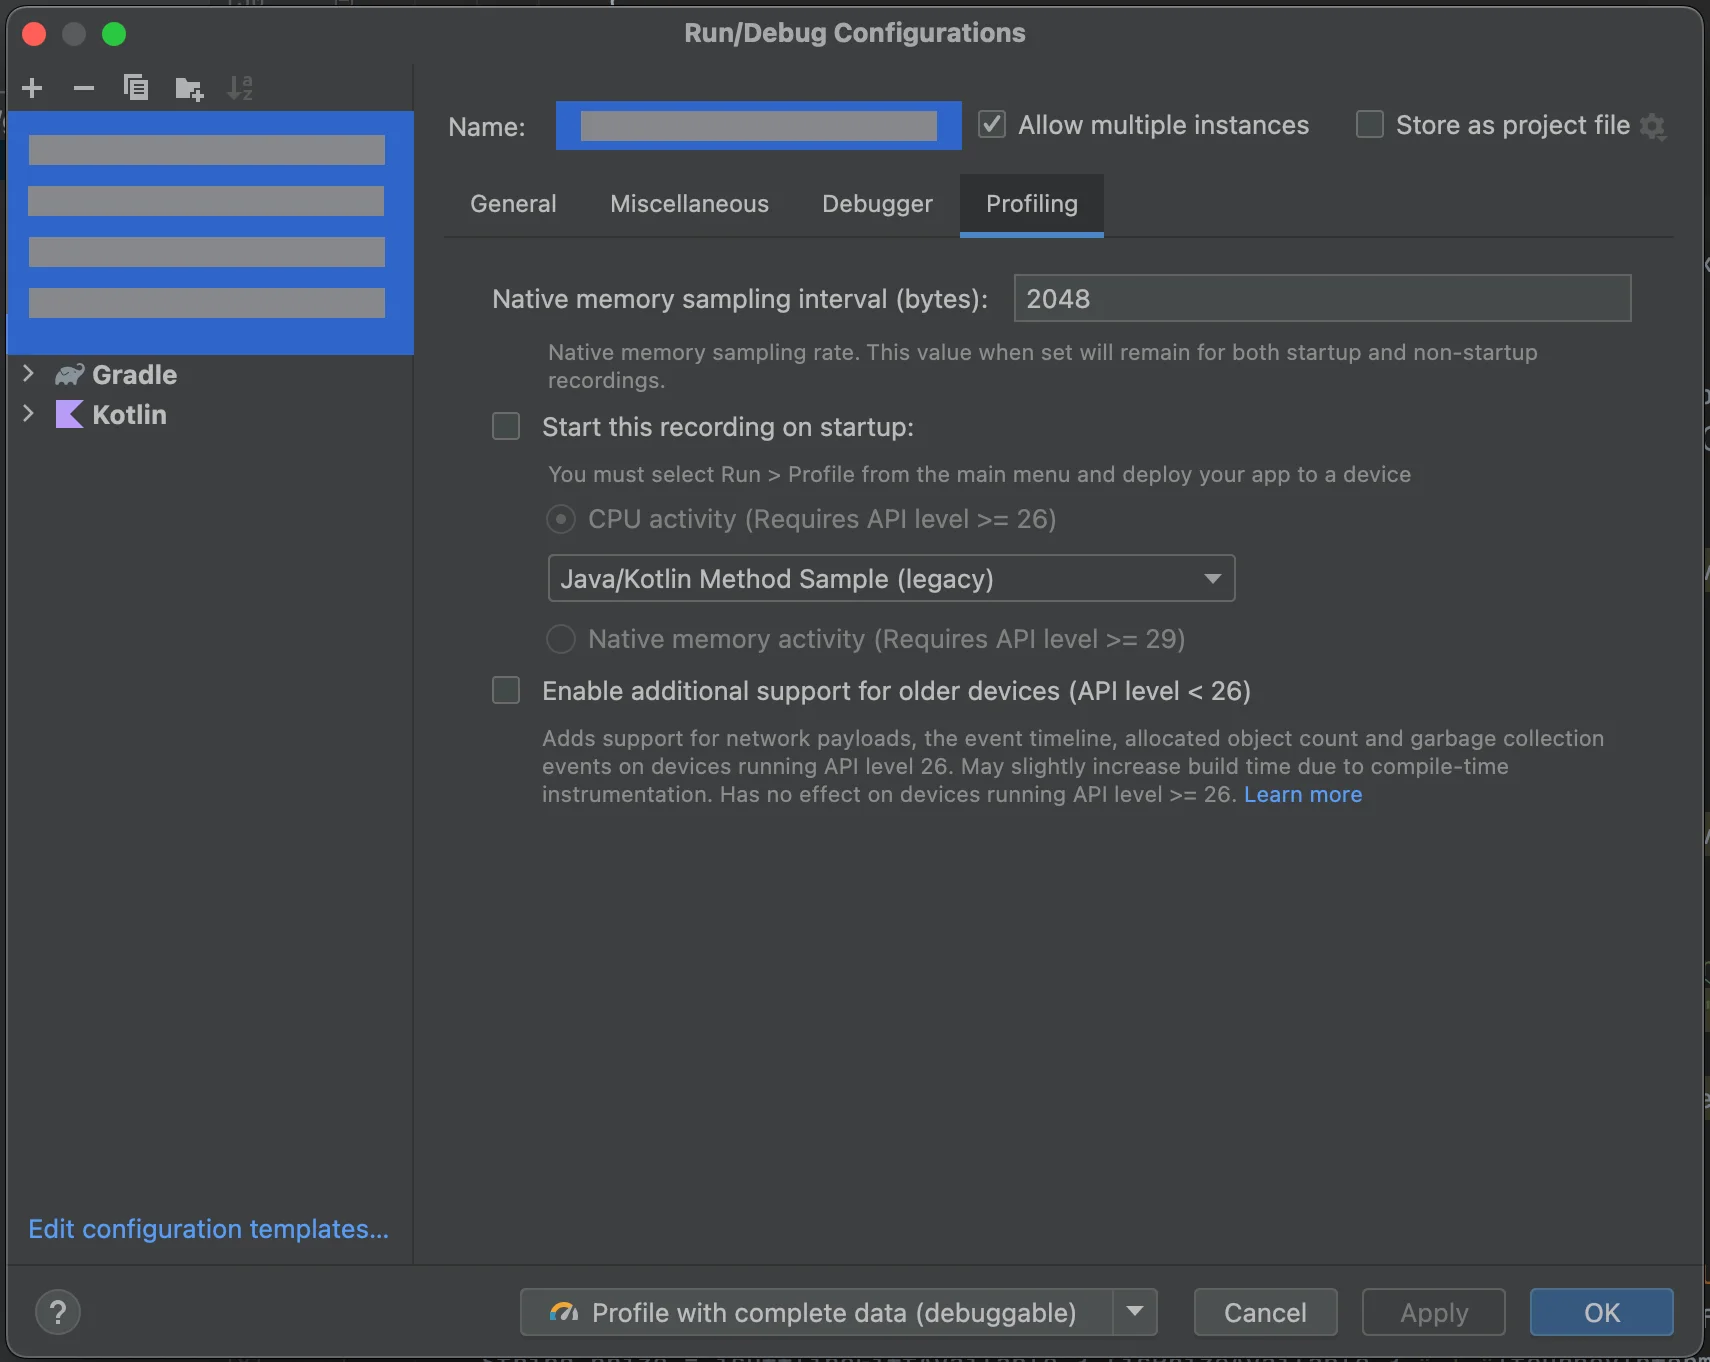The height and width of the screenshot is (1362, 1710).
Task: Focus the Name input field
Action: (x=759, y=126)
